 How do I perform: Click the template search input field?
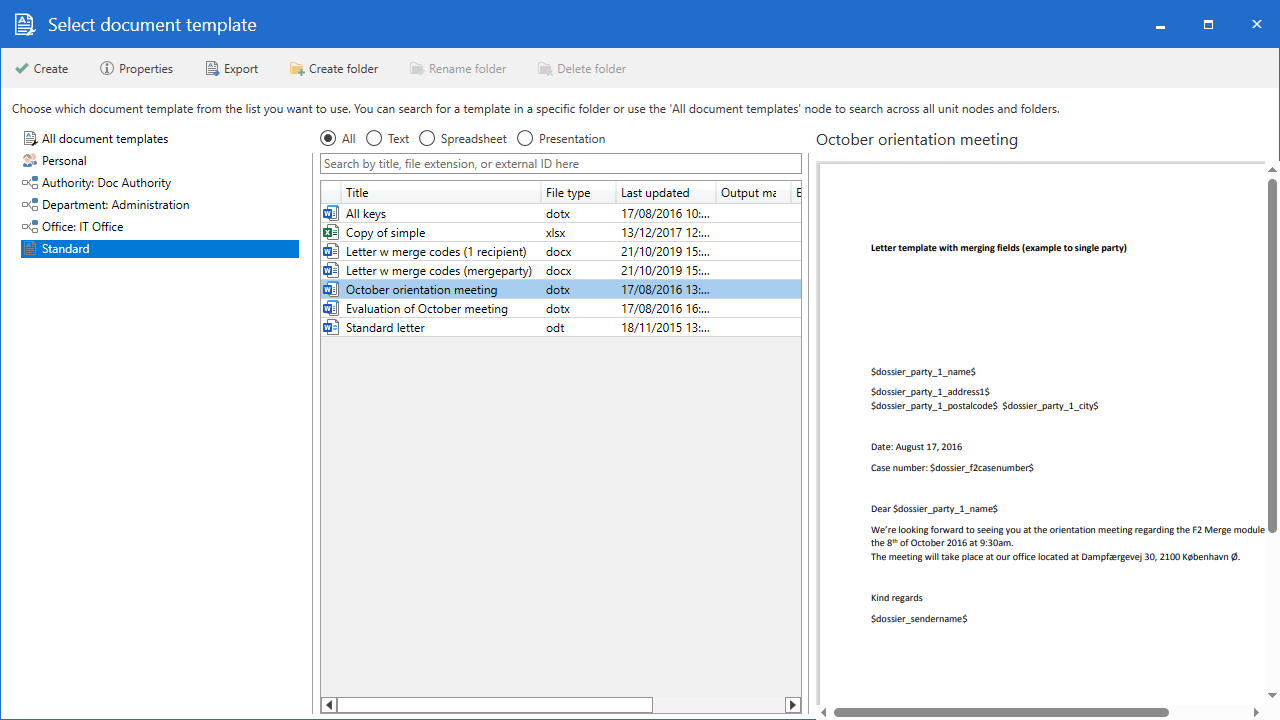[x=560, y=164]
